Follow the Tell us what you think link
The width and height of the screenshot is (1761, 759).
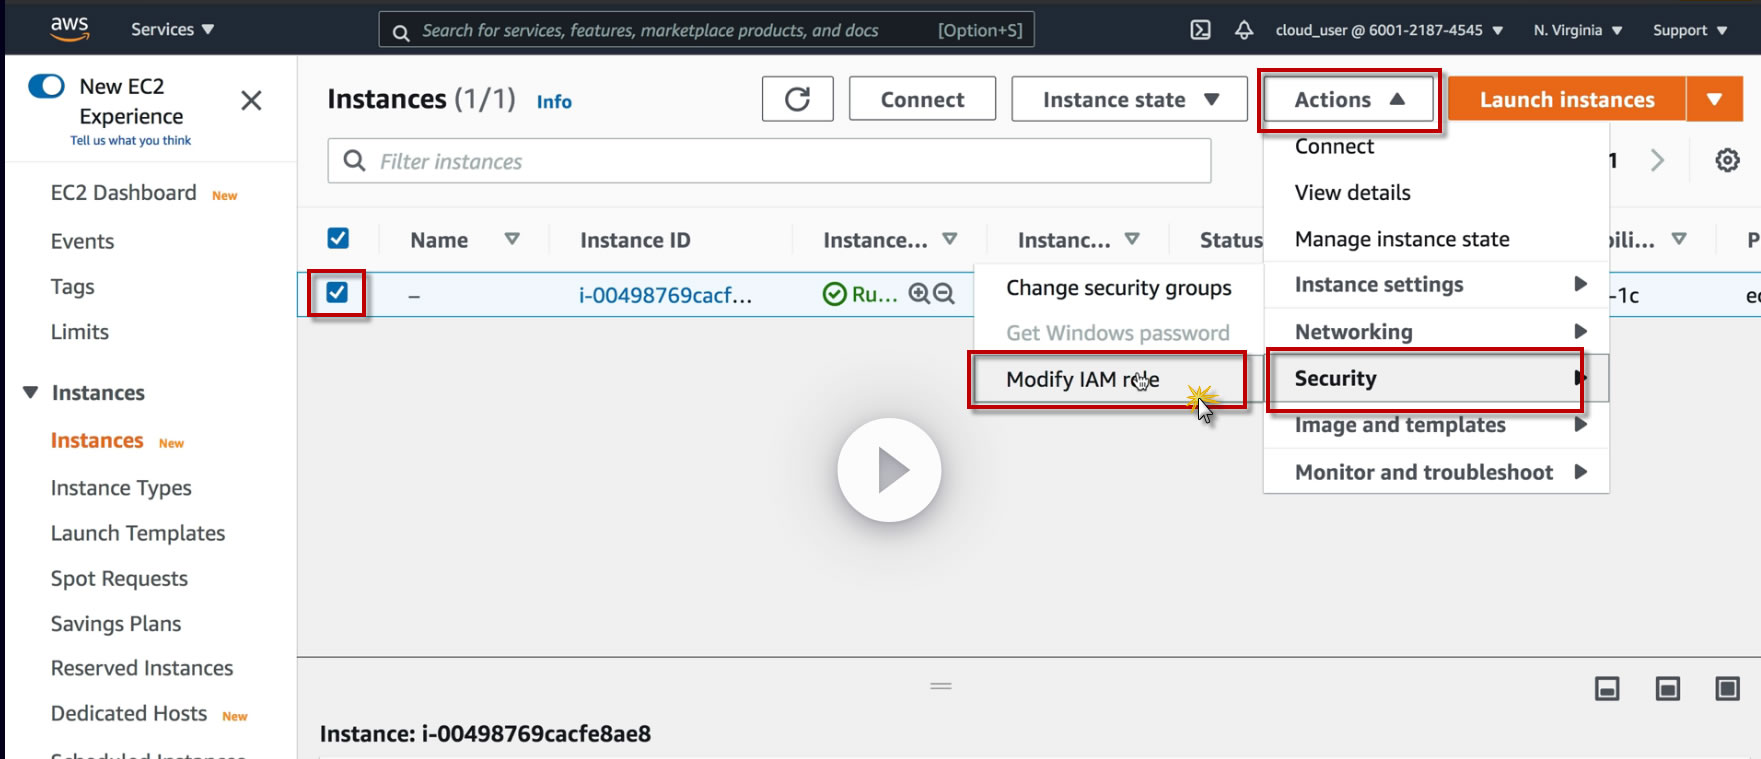click(x=130, y=141)
